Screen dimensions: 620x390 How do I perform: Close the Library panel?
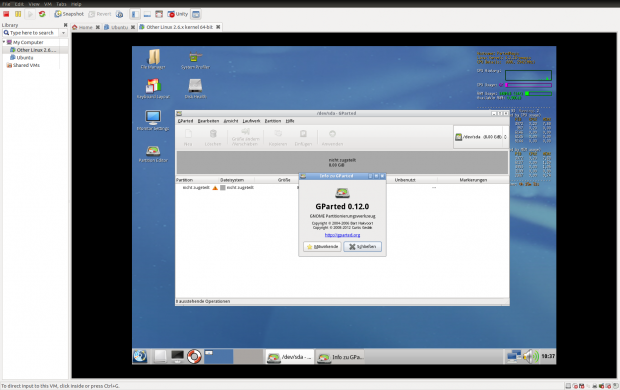[x=65, y=25]
